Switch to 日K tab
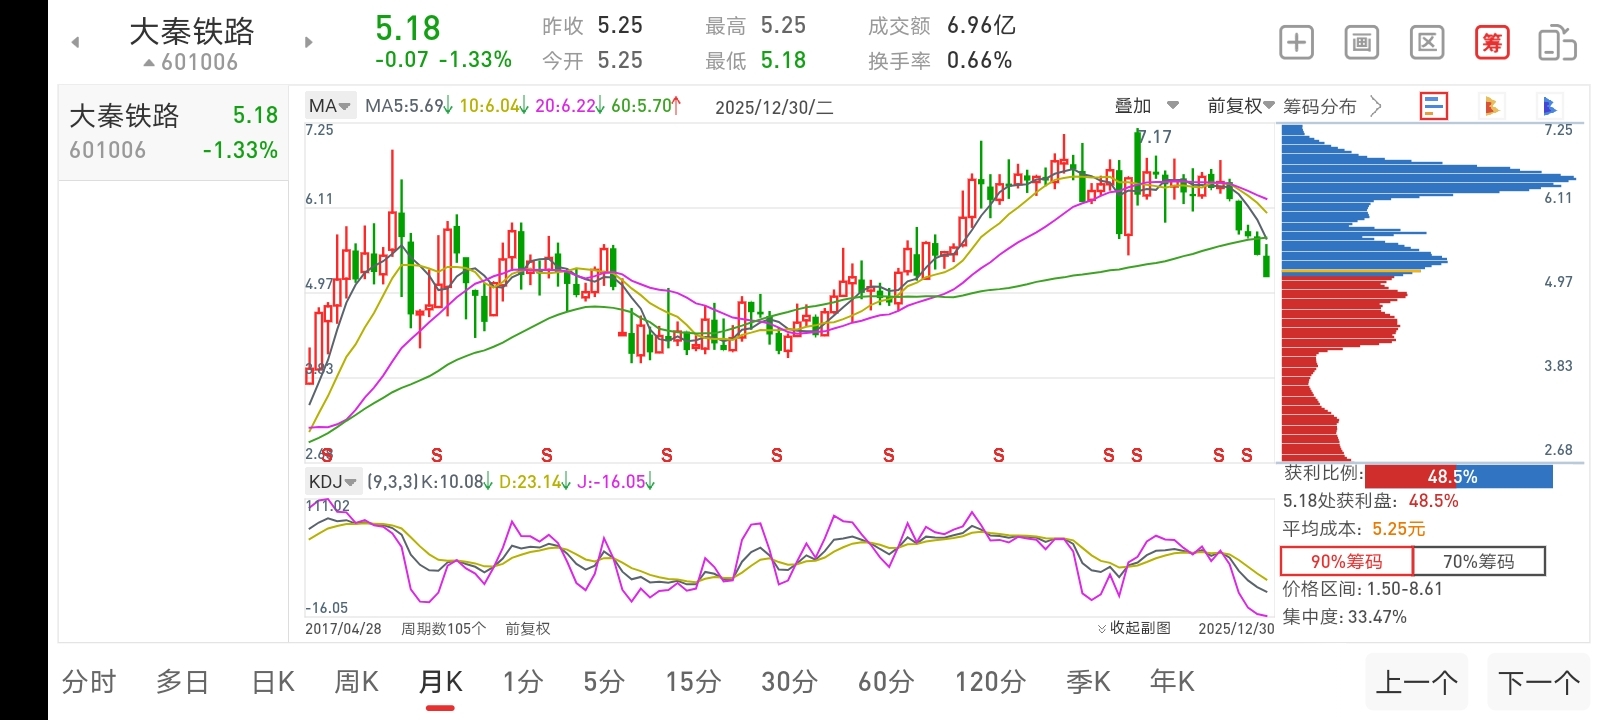The width and height of the screenshot is (1600, 720). click(273, 682)
